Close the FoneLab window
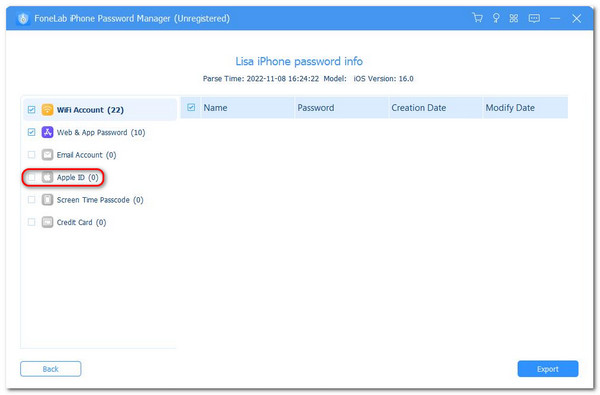This screenshot has height=395, width=600. pyautogui.click(x=576, y=18)
